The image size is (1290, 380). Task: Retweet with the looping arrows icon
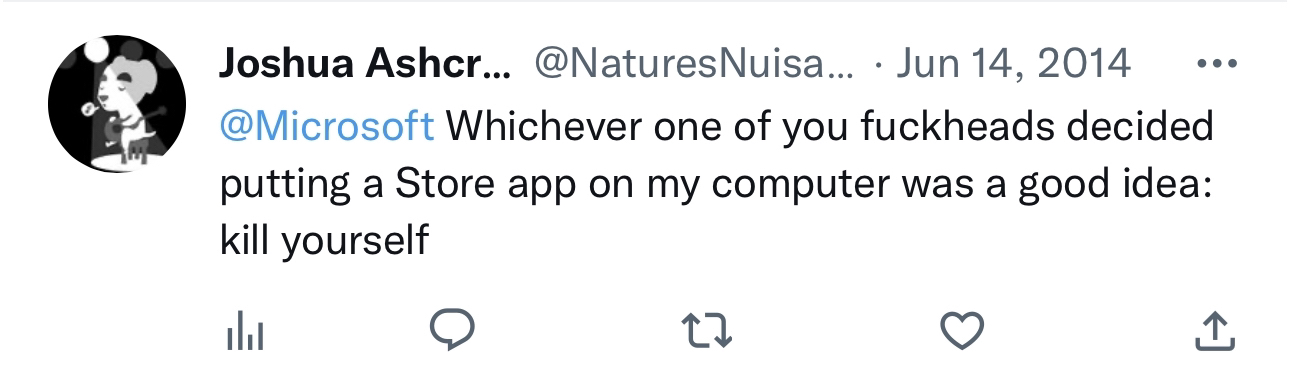[706, 331]
